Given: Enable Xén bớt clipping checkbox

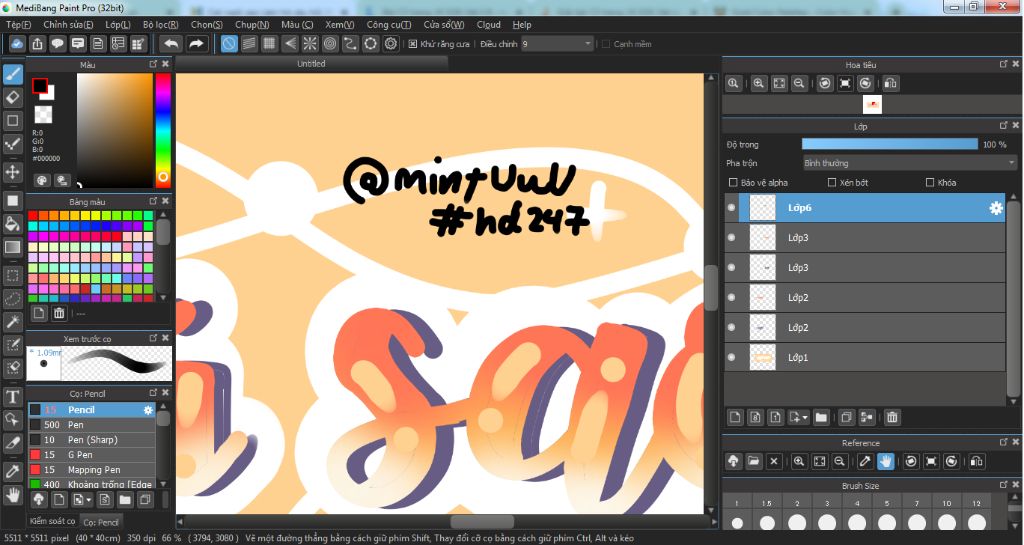Looking at the screenshot, I should point(832,182).
